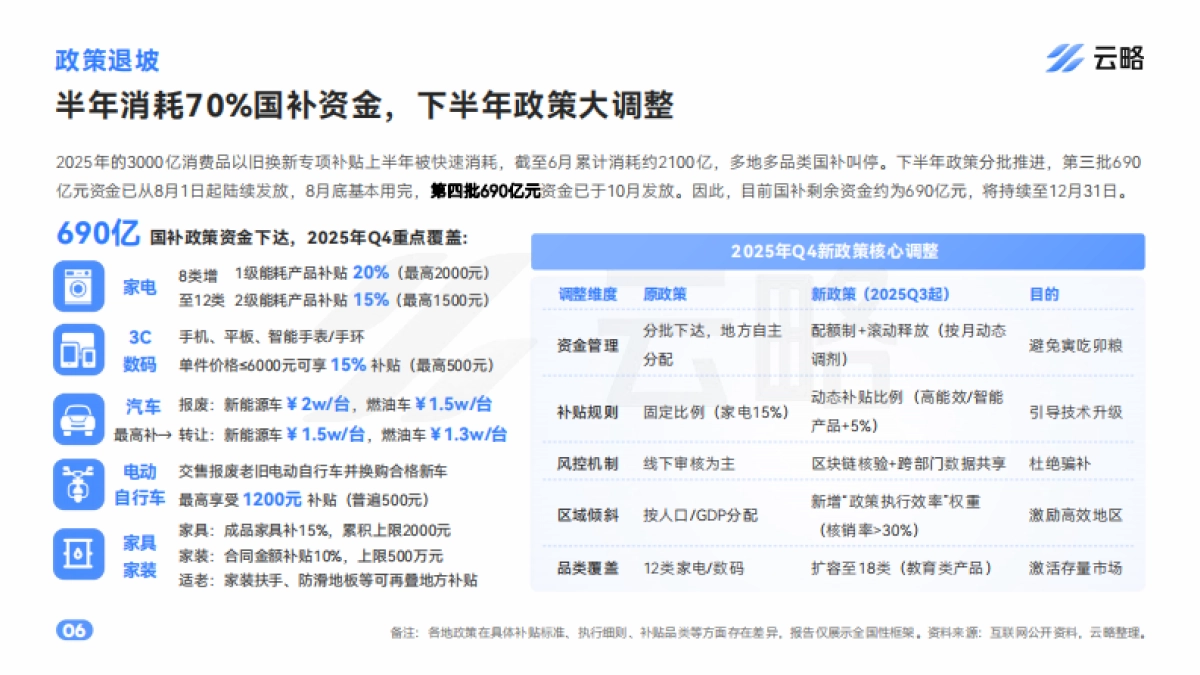Viewport: 1200px width, 675px height.
Task: Select the 新政策（2025Q3起）column header
Action: tap(885, 293)
